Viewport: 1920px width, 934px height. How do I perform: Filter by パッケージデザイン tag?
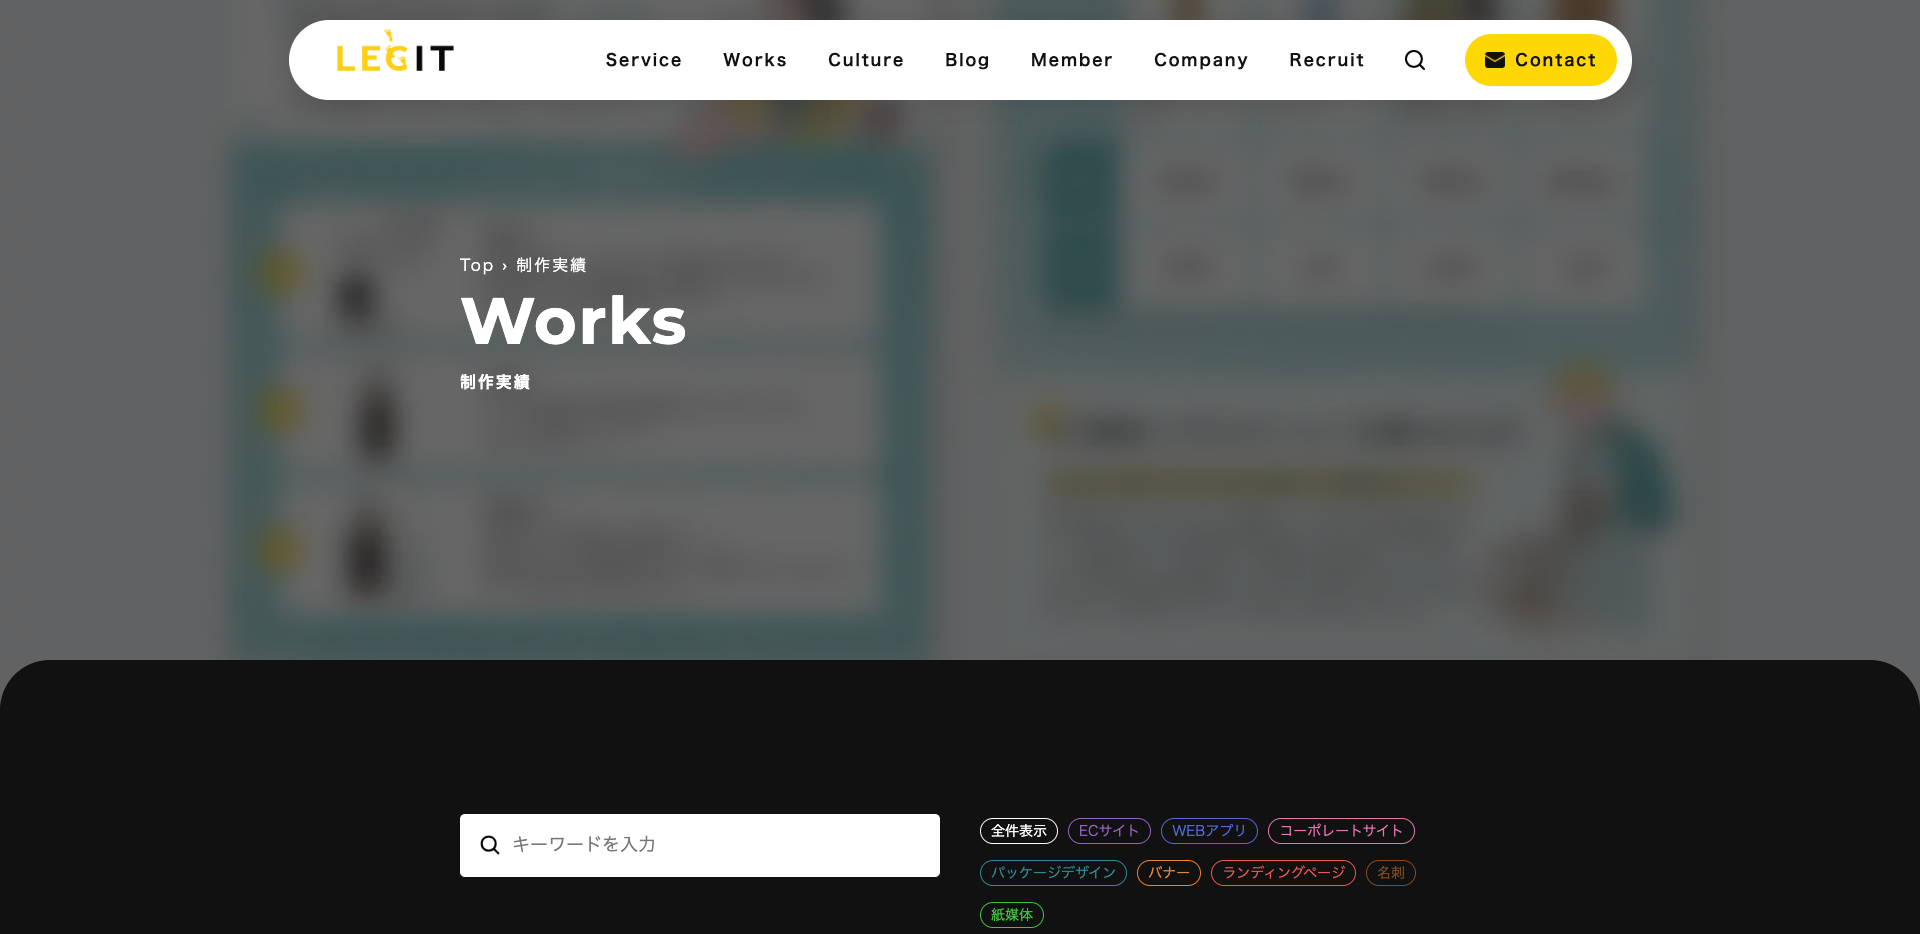coord(1052,873)
